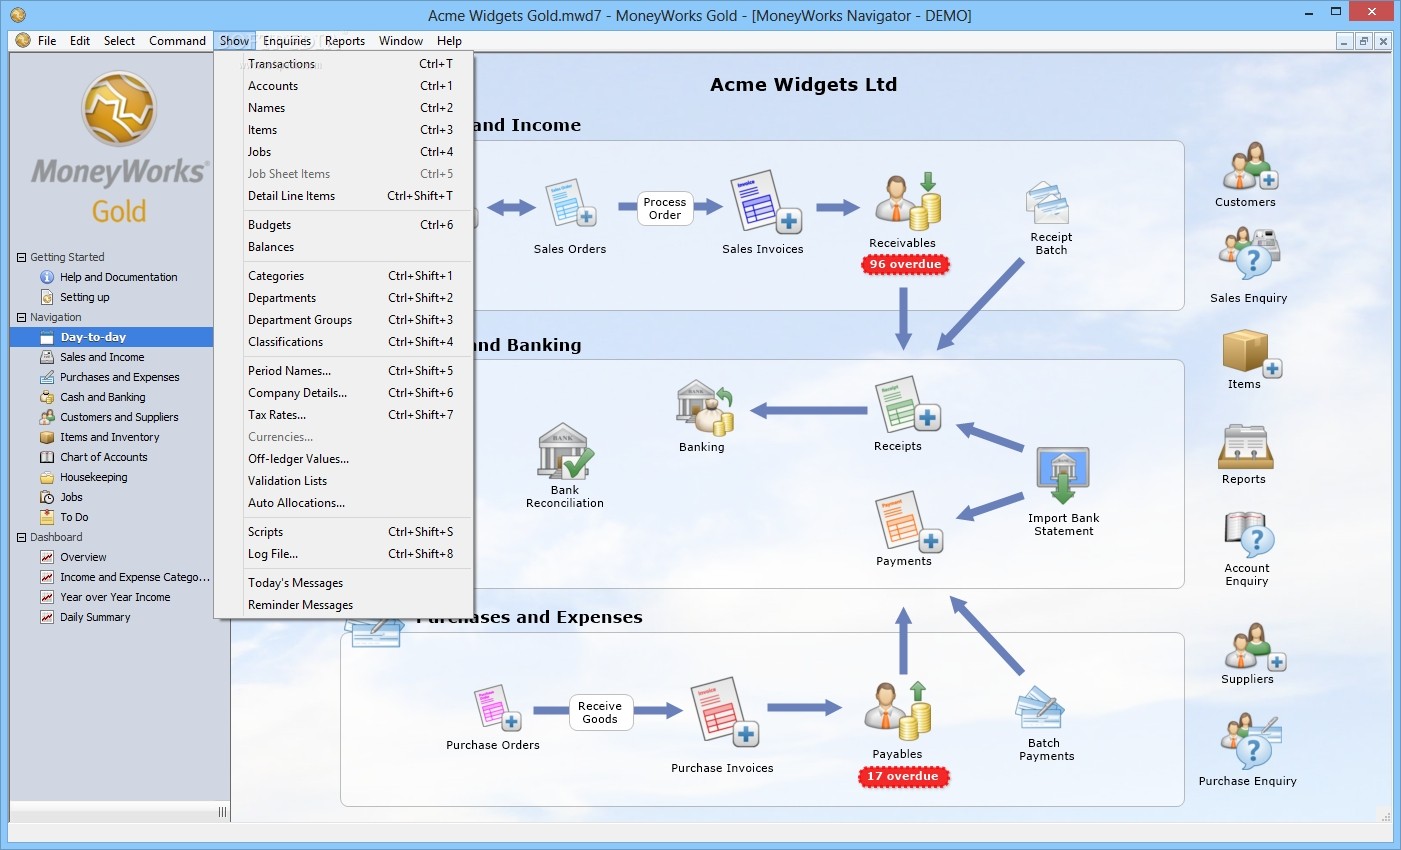Open the Sales Invoices icon
1401x850 pixels.
click(x=766, y=202)
